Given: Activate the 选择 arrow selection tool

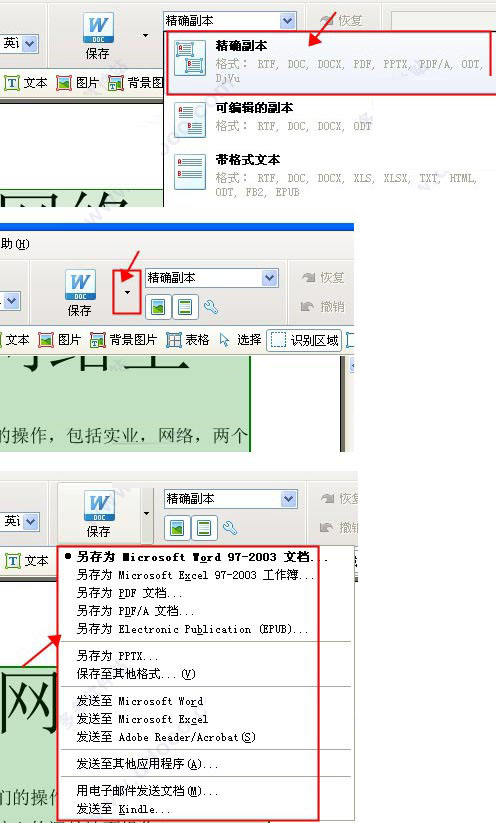Looking at the screenshot, I should pos(240,340).
